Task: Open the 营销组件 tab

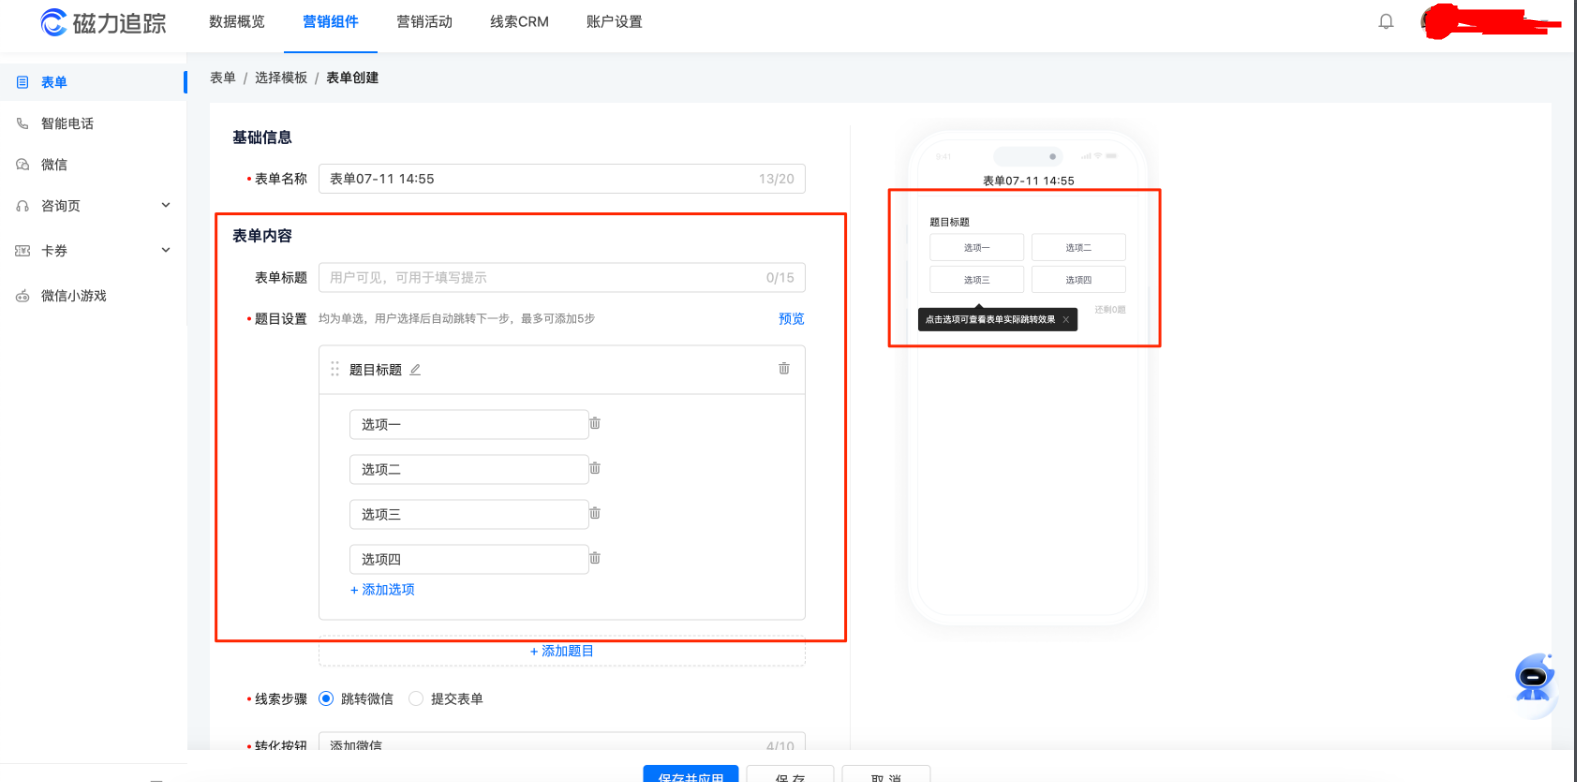Action: coord(331,22)
